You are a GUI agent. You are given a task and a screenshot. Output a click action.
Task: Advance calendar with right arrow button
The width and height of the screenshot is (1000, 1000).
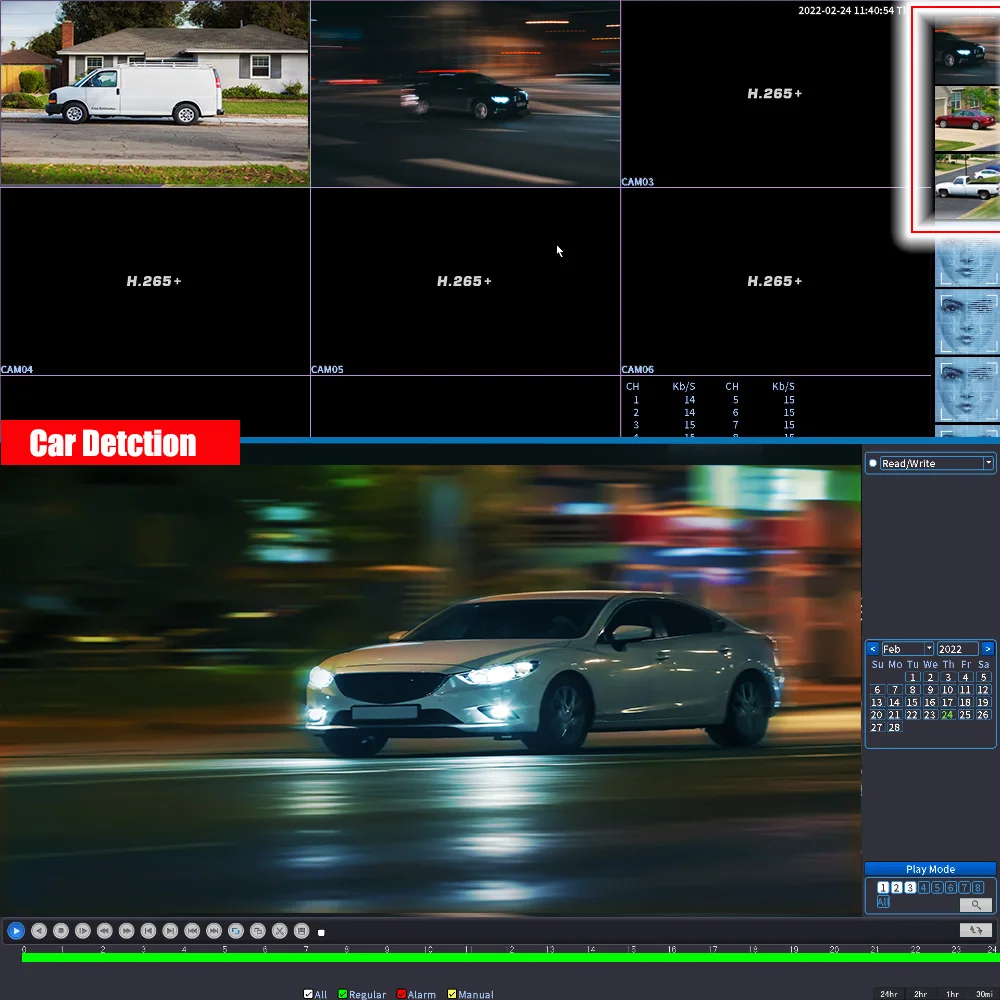(988, 649)
